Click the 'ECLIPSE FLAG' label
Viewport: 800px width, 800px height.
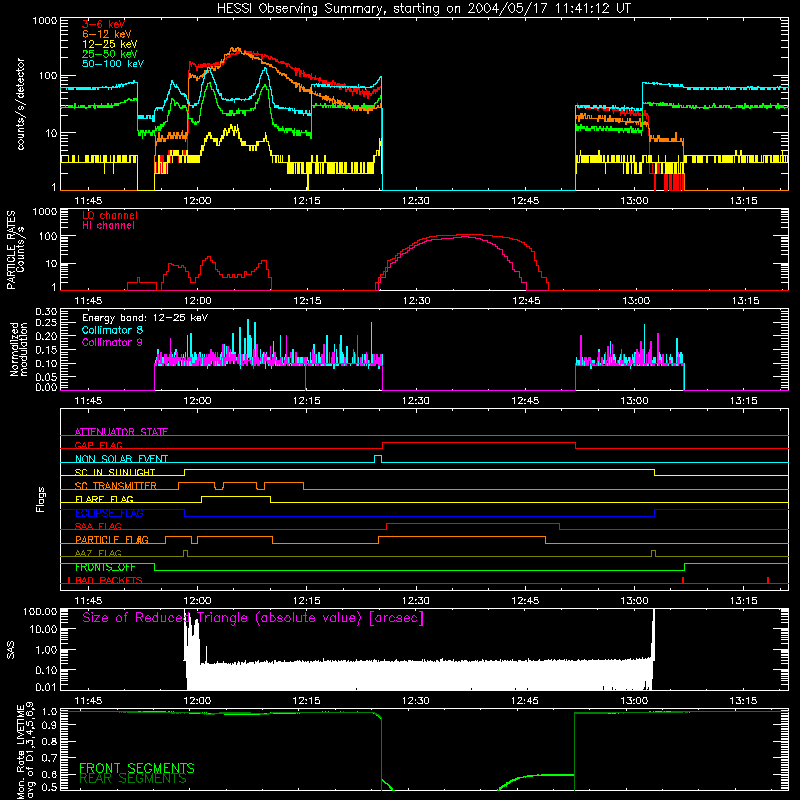[109, 513]
